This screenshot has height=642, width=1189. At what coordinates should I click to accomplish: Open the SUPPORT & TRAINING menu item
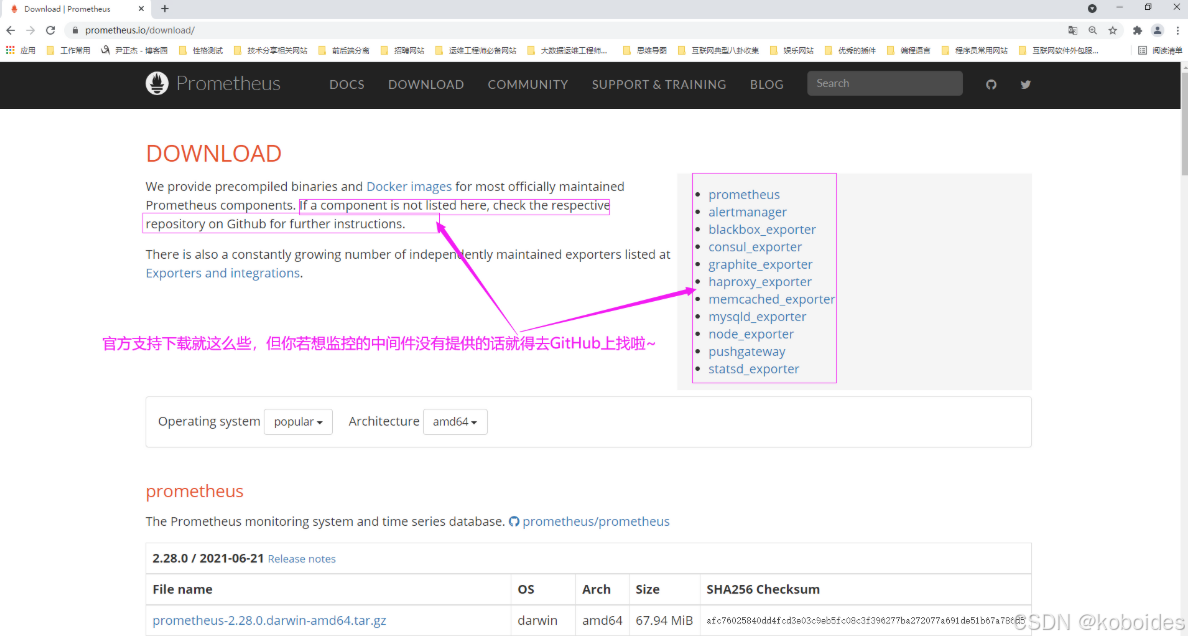point(659,85)
